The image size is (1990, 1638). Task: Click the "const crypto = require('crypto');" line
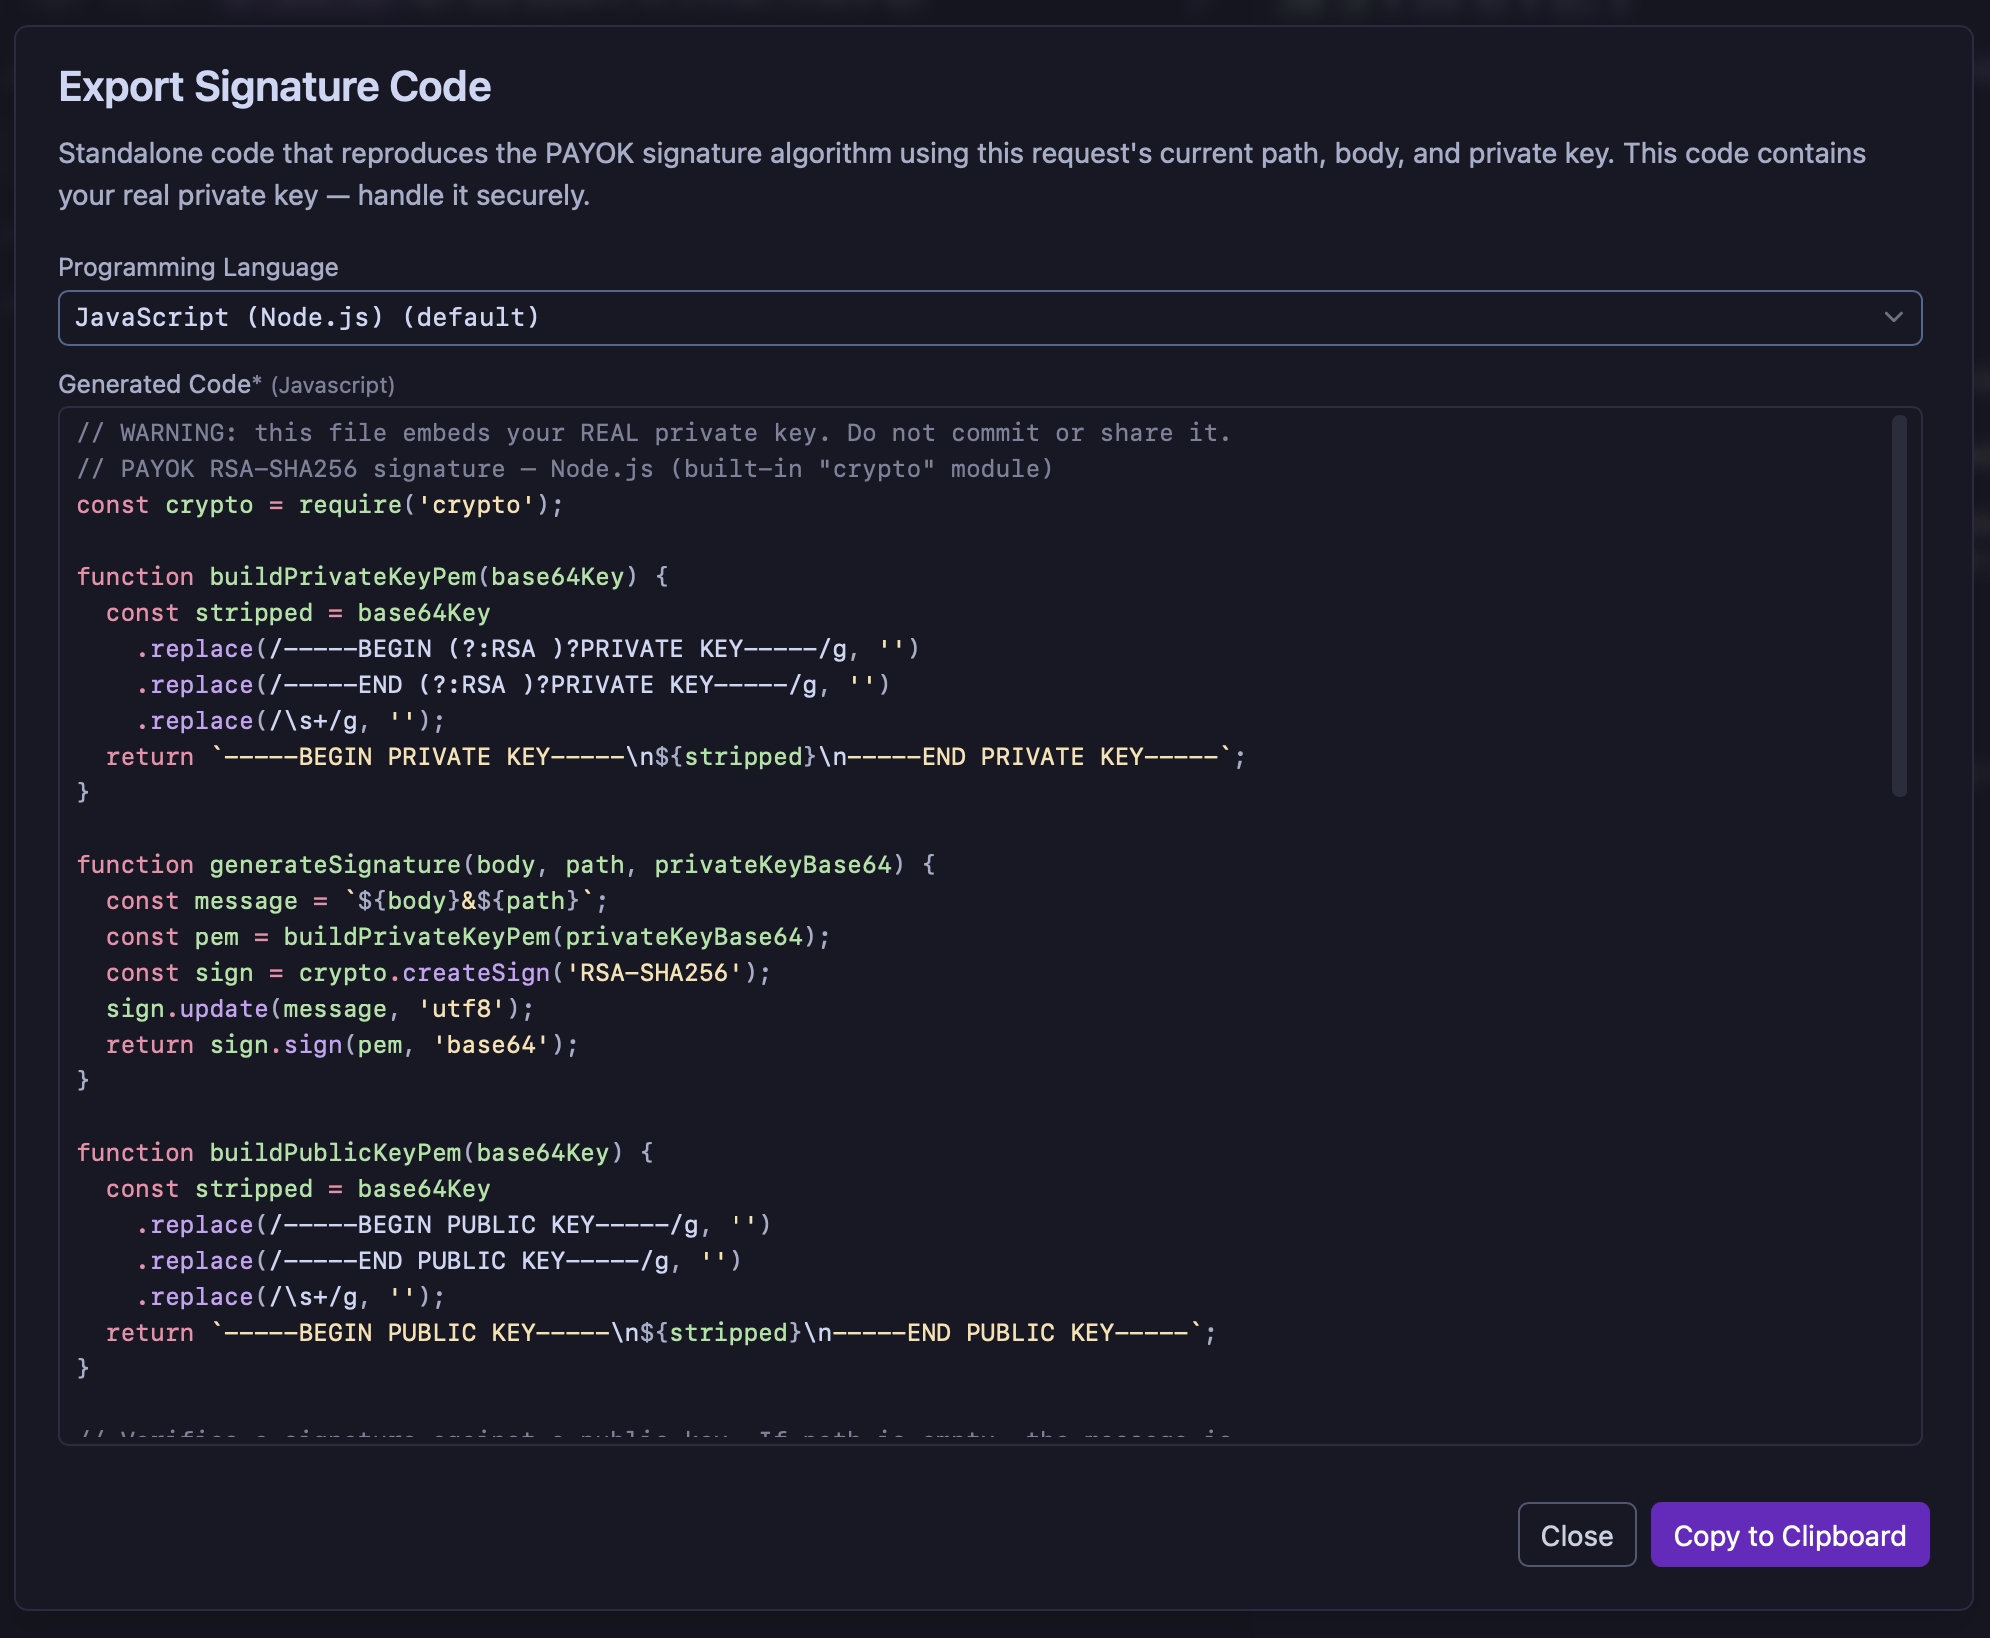[320, 505]
